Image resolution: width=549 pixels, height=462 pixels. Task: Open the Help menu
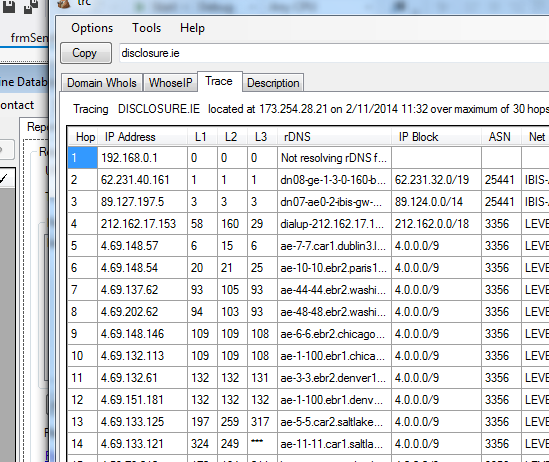(x=192, y=28)
